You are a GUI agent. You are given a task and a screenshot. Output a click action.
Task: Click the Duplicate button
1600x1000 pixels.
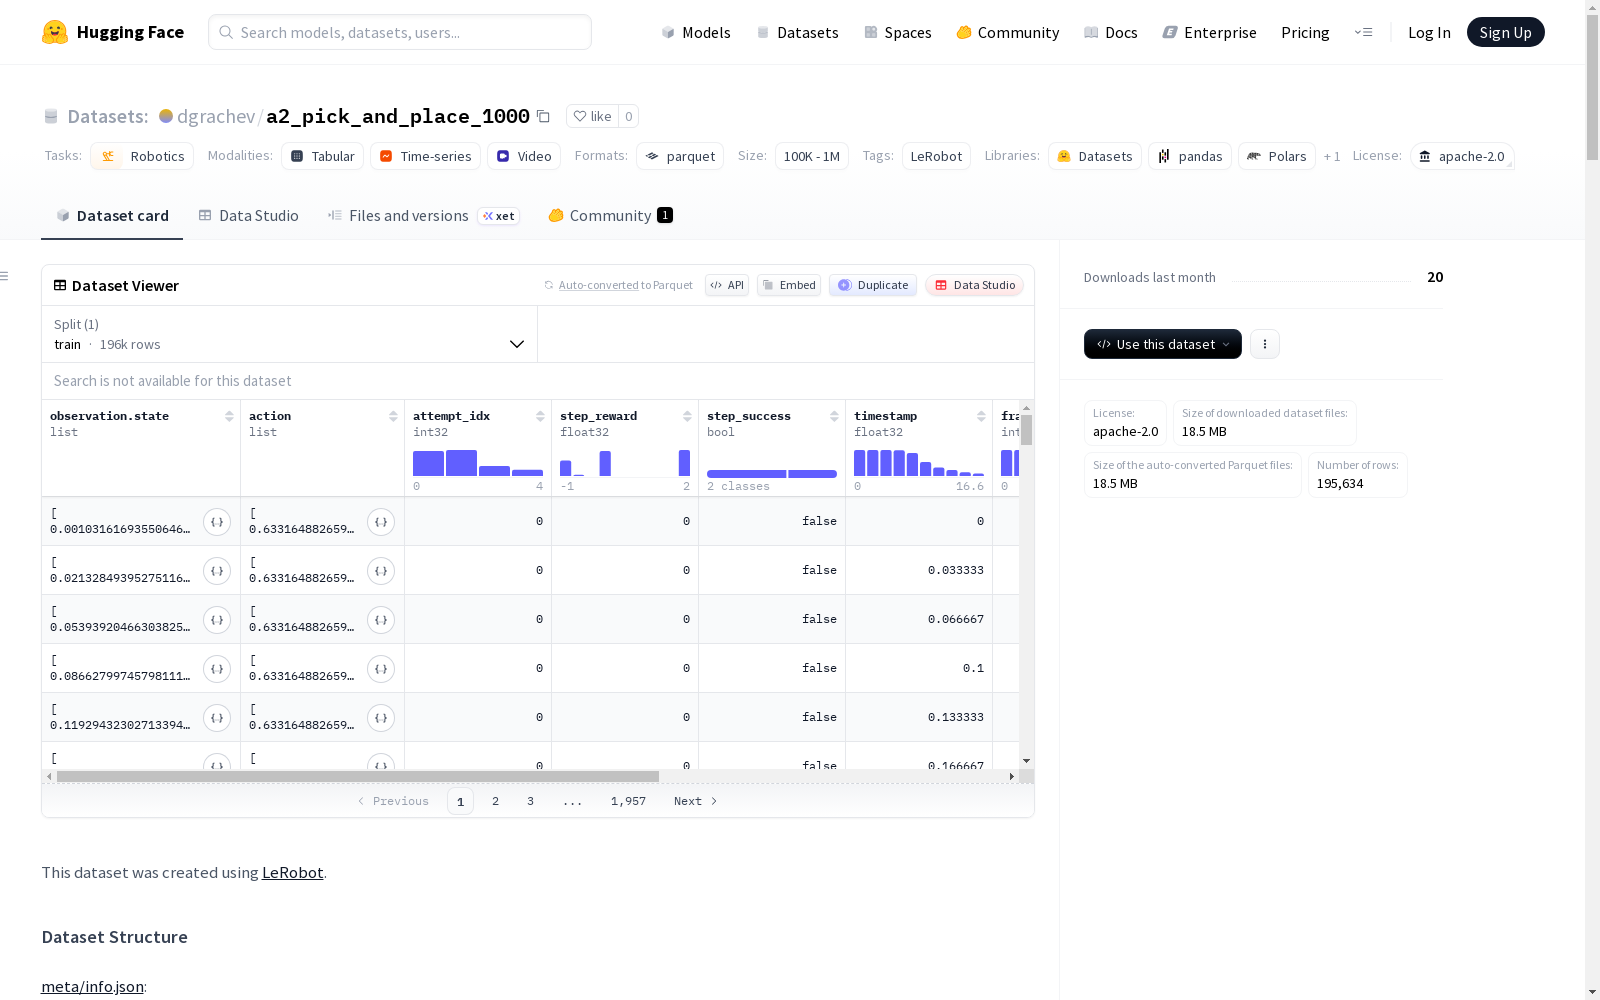pyautogui.click(x=873, y=285)
